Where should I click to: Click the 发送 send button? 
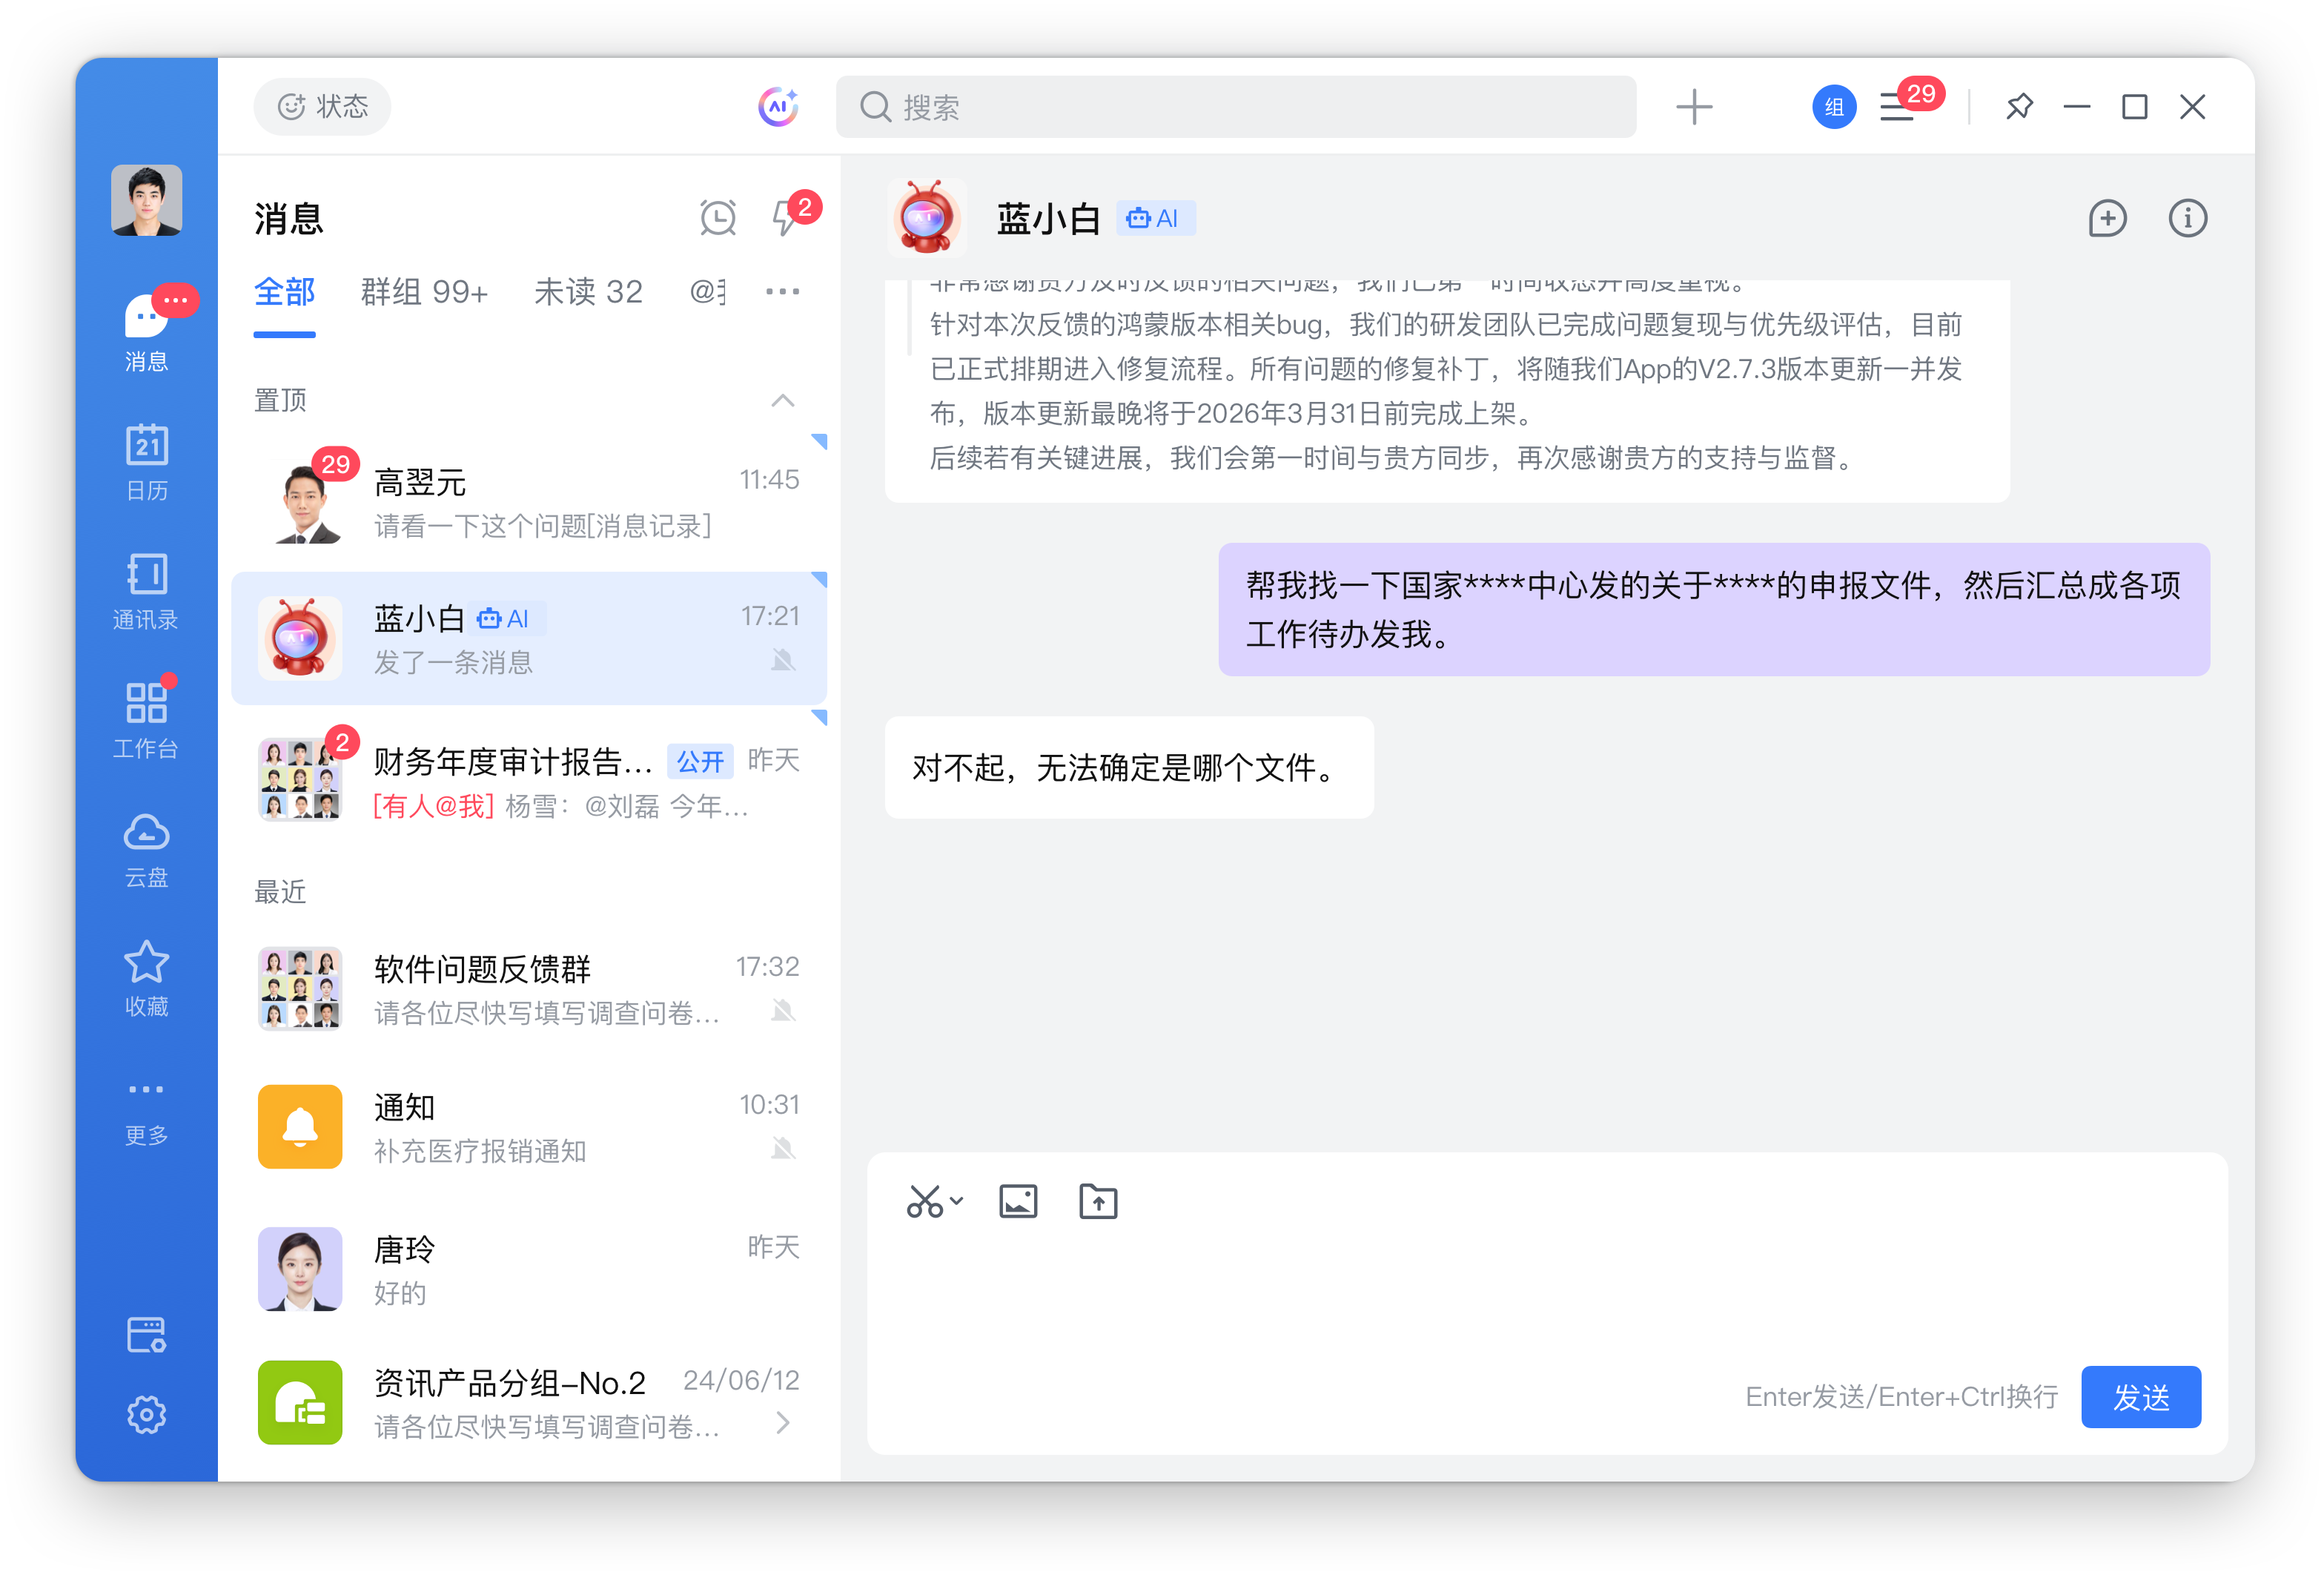2141,1397
